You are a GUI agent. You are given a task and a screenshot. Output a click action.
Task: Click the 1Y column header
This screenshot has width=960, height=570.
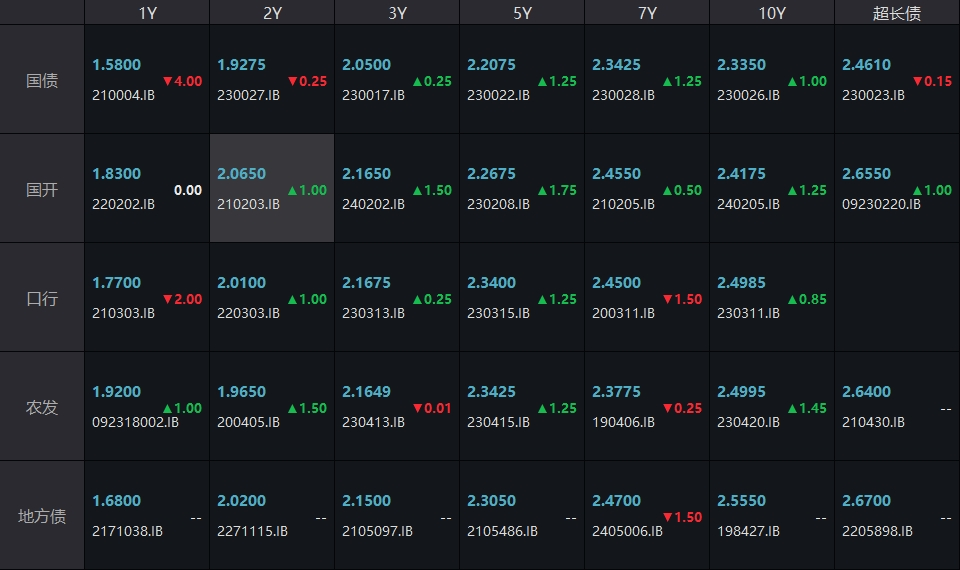tap(147, 13)
